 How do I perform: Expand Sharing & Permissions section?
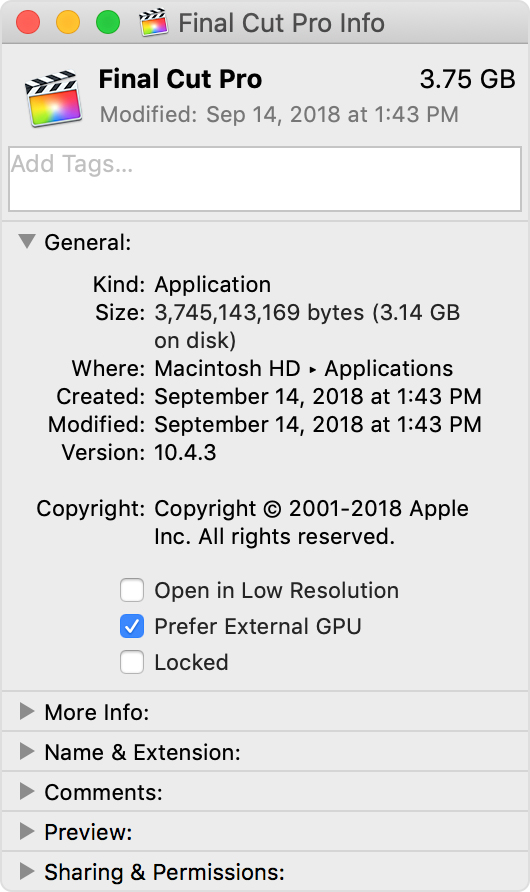click(x=27, y=871)
